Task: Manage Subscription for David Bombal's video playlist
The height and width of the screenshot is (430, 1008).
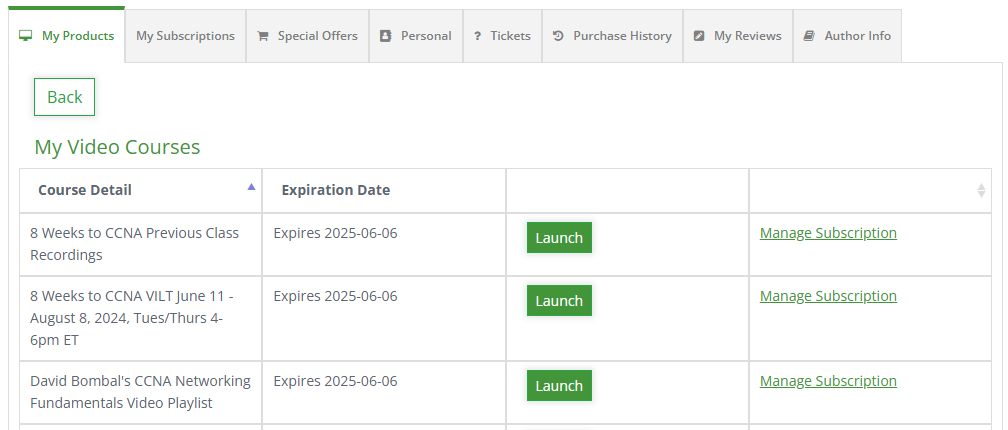Action: [x=828, y=381]
